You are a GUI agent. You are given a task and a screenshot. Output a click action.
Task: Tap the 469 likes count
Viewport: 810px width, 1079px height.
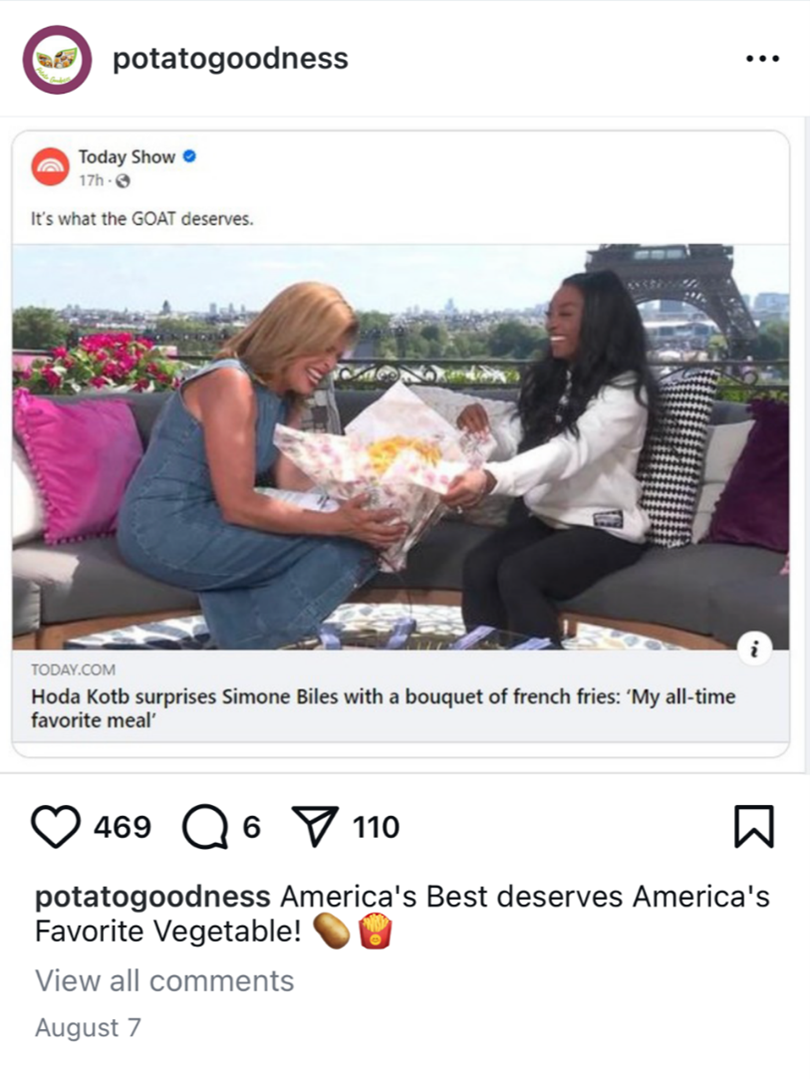point(122,826)
